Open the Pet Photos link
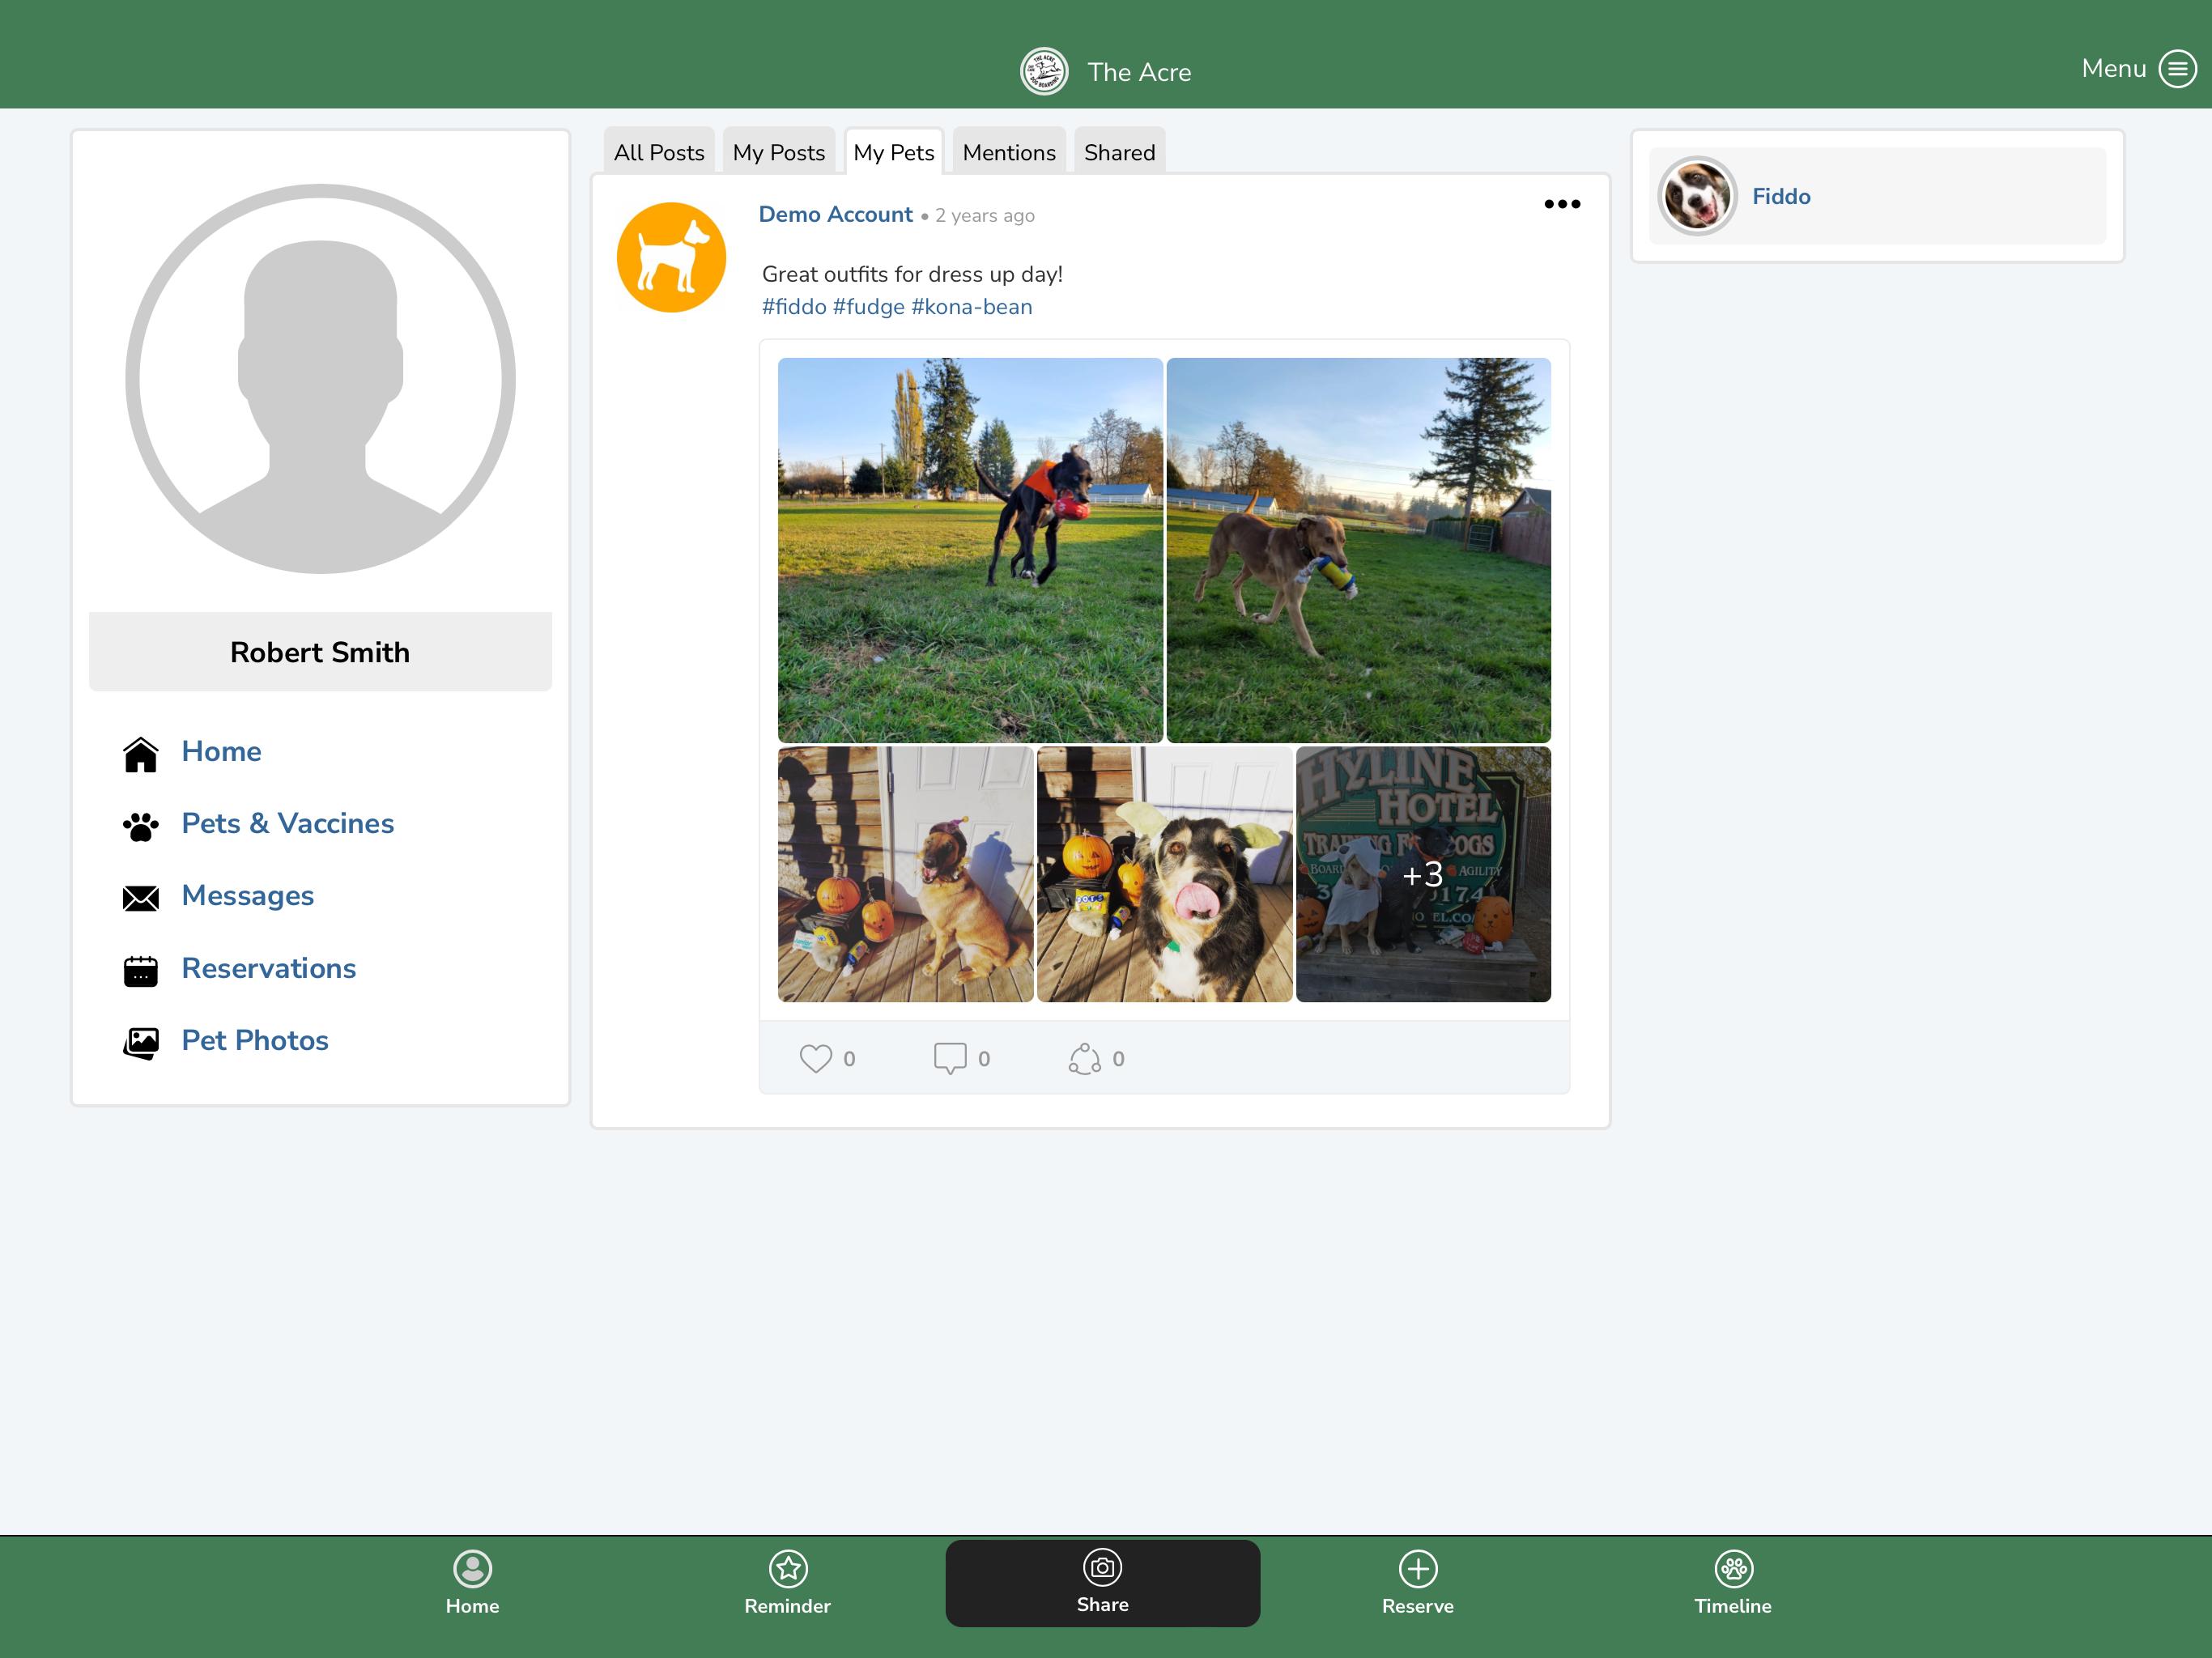Image resolution: width=2212 pixels, height=1658 pixels. (x=255, y=1040)
